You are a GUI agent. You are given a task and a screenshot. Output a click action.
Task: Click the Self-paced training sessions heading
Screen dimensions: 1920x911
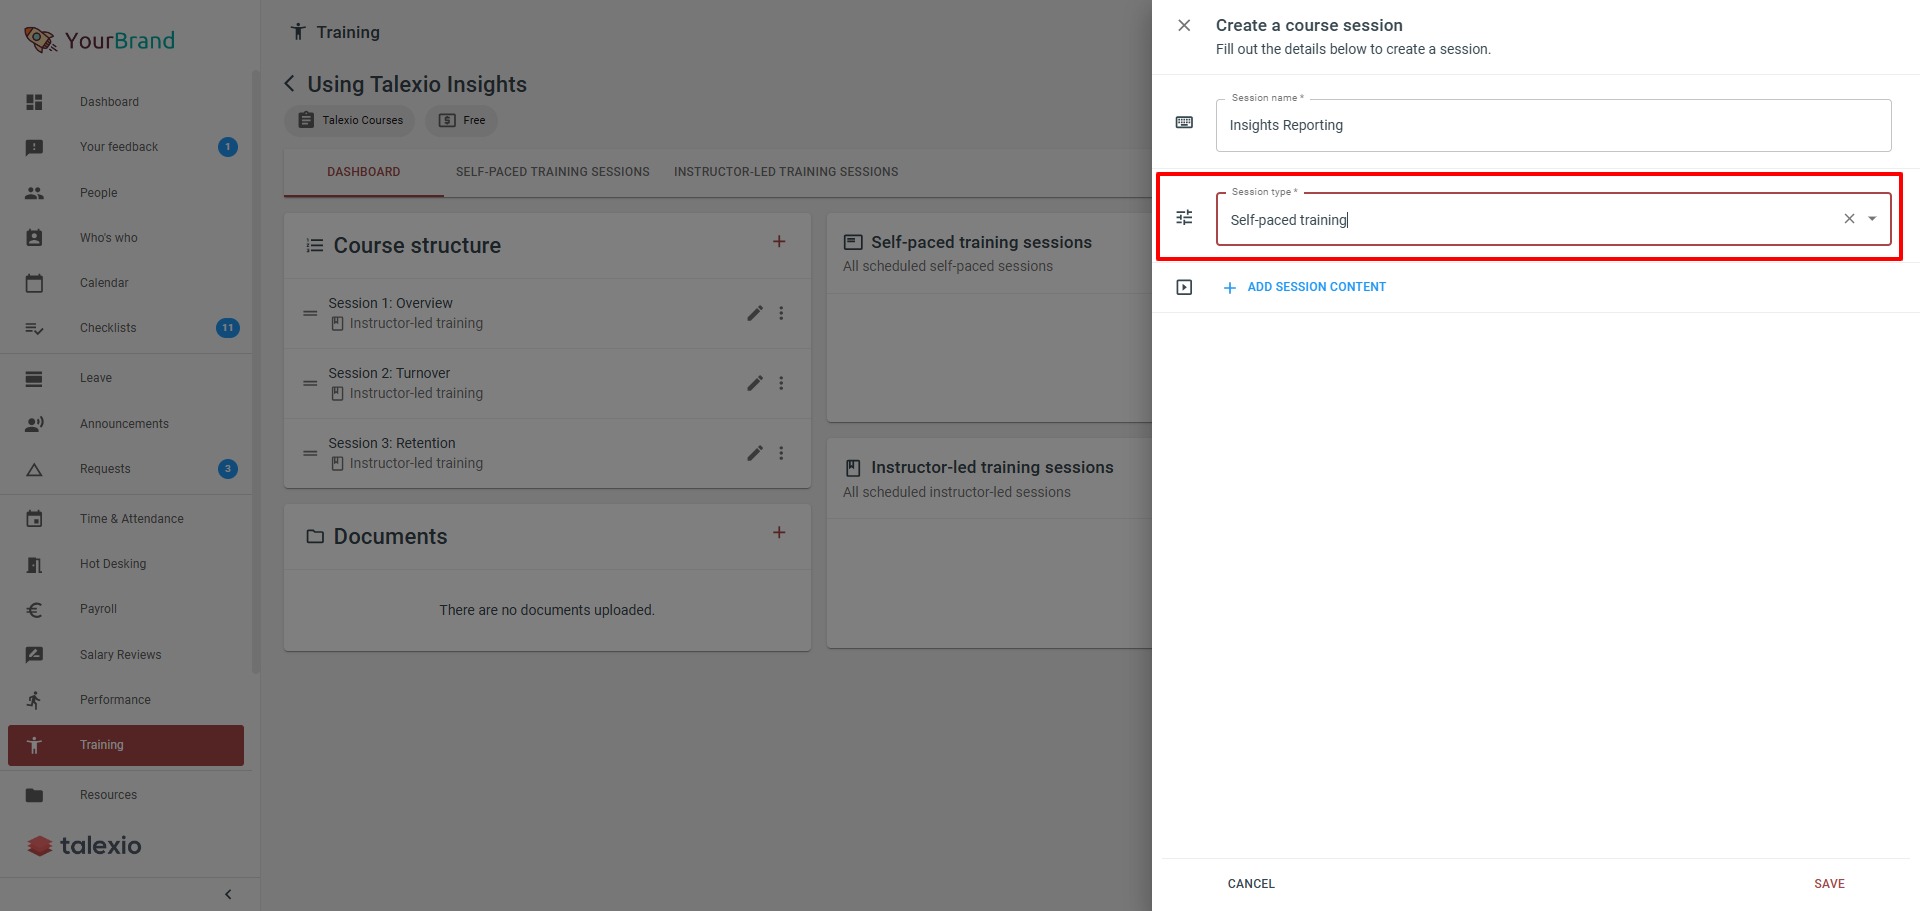(x=981, y=242)
